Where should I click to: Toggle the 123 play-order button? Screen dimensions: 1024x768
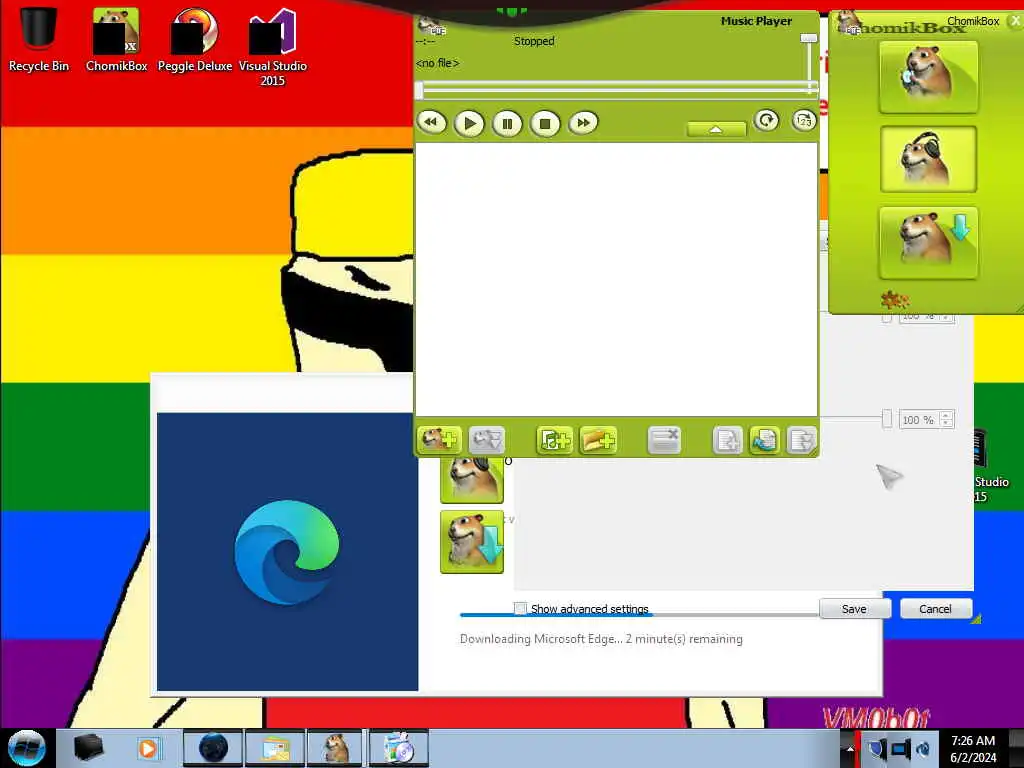pos(804,121)
